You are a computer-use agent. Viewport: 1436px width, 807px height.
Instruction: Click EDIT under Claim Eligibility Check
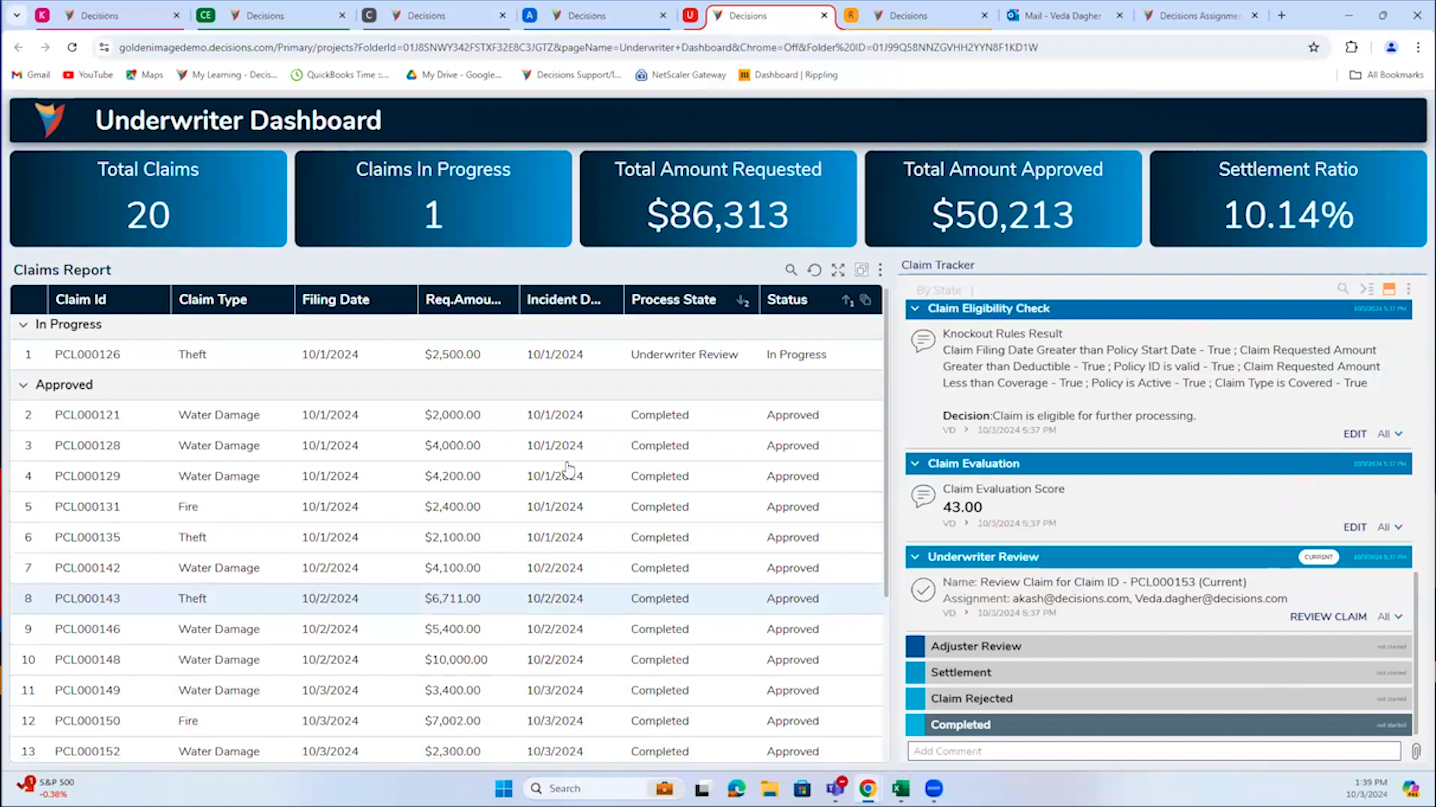tap(1355, 434)
